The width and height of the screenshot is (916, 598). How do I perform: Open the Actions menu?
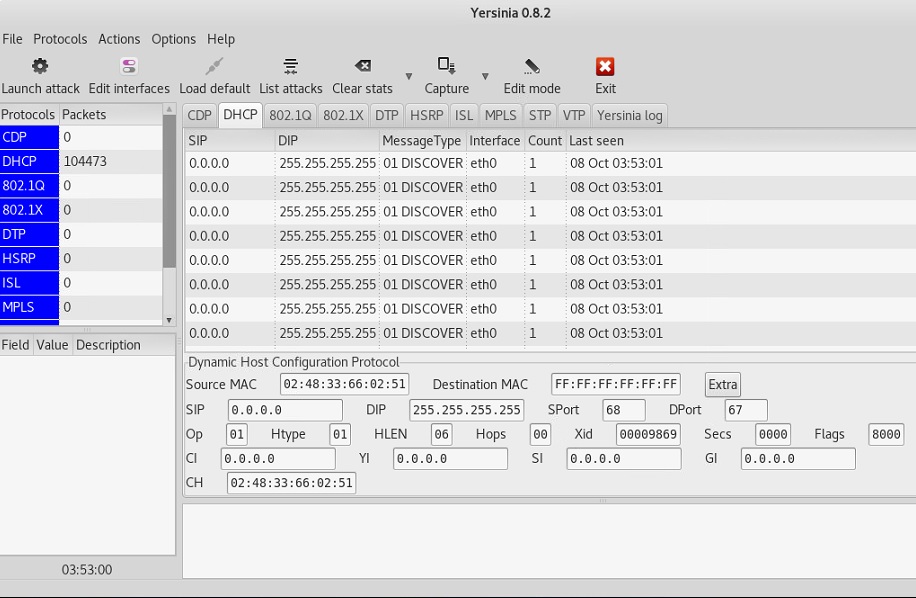[119, 39]
